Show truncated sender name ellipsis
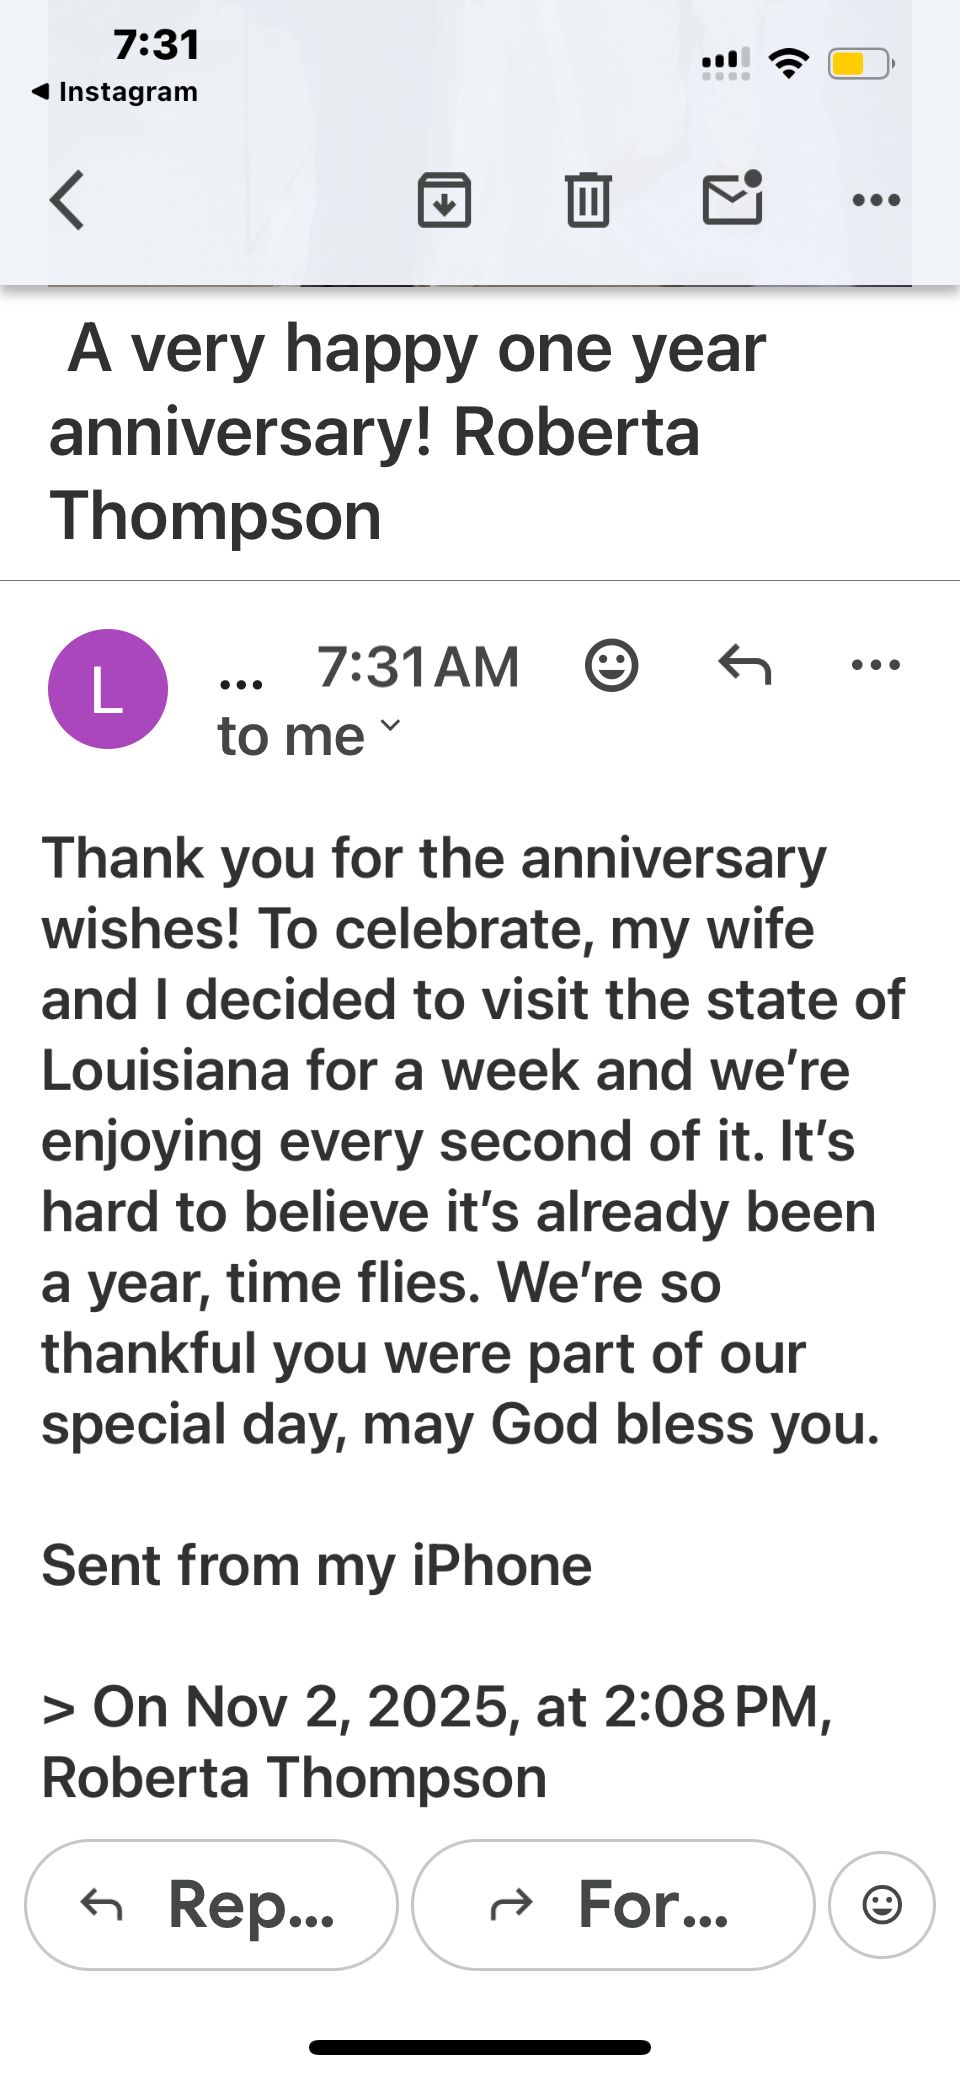 coord(241,683)
